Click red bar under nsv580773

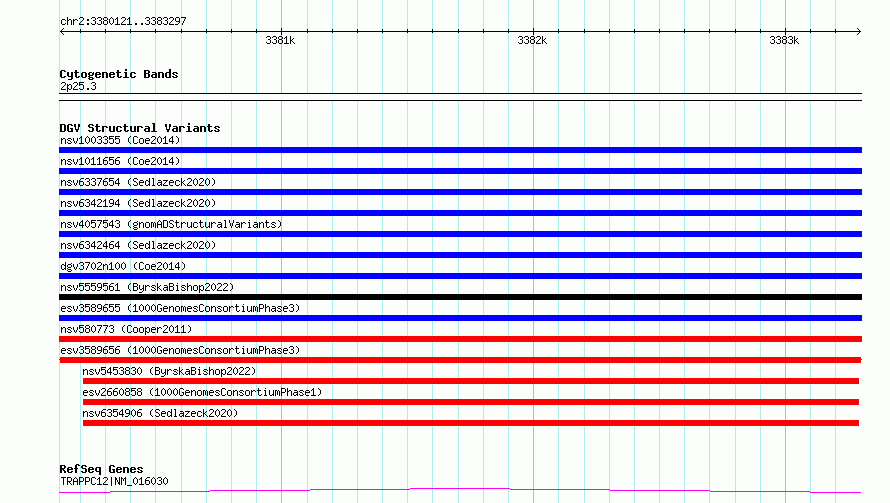click(460, 339)
